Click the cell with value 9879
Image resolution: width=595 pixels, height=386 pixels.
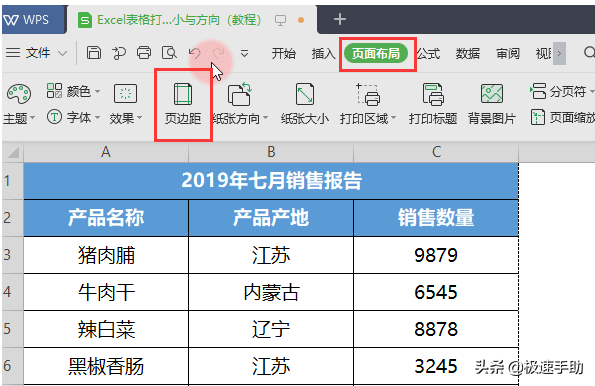[436, 255]
